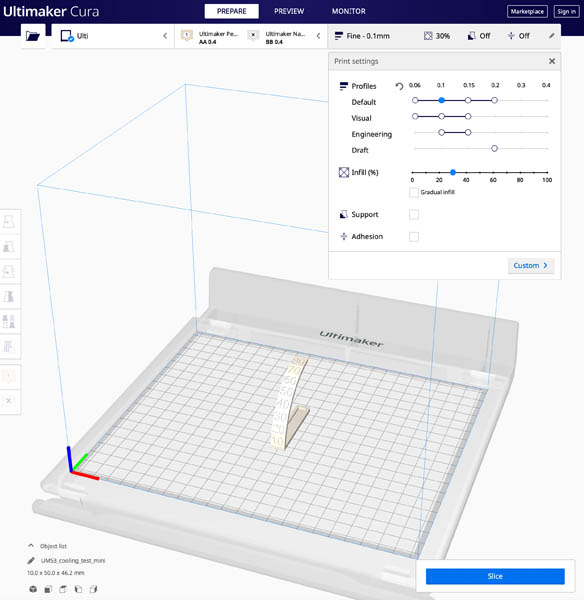Reset profiles with the undo arrow icon

pyautogui.click(x=399, y=86)
